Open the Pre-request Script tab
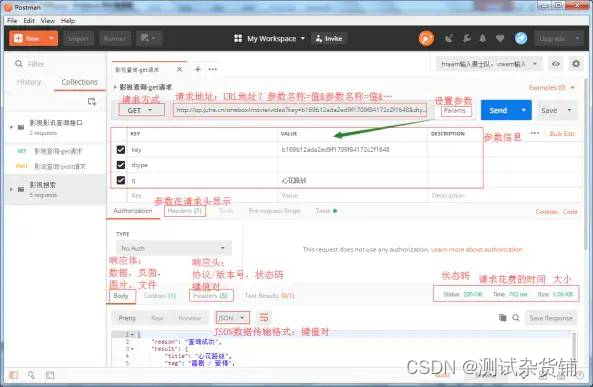The width and height of the screenshot is (593, 387). [275, 211]
